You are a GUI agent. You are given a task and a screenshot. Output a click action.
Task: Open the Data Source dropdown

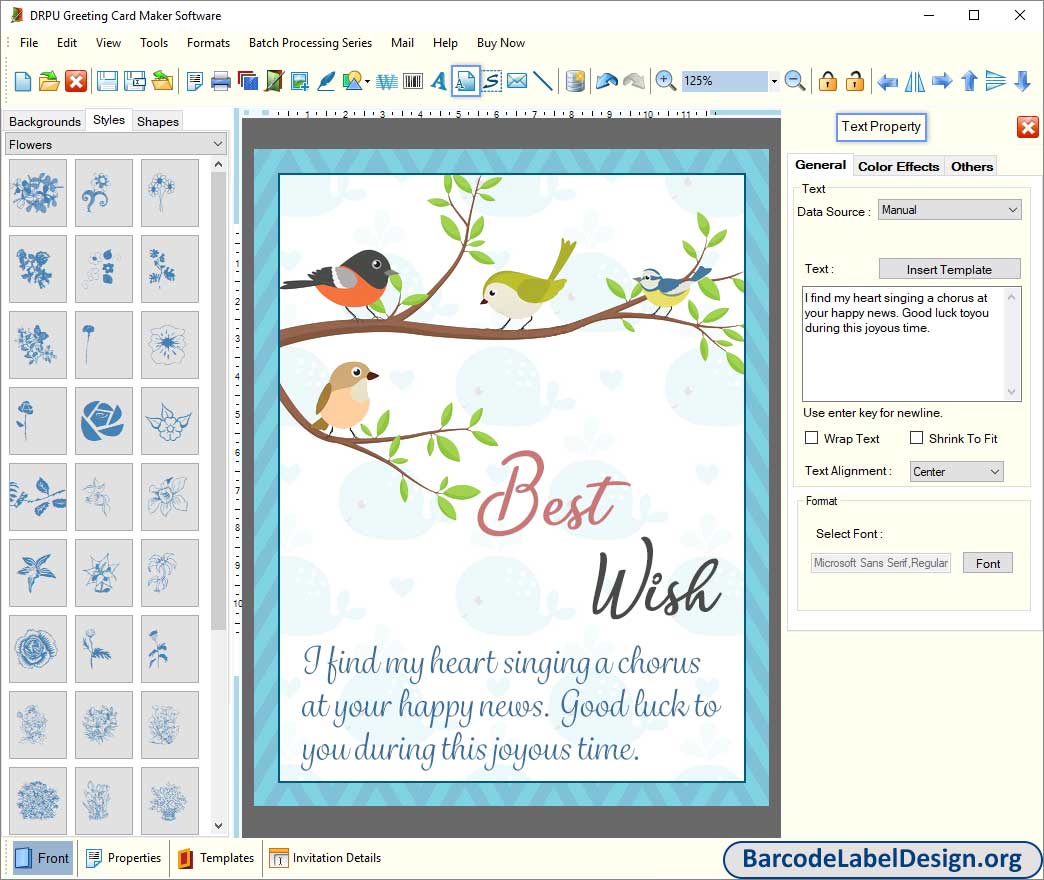click(x=949, y=210)
